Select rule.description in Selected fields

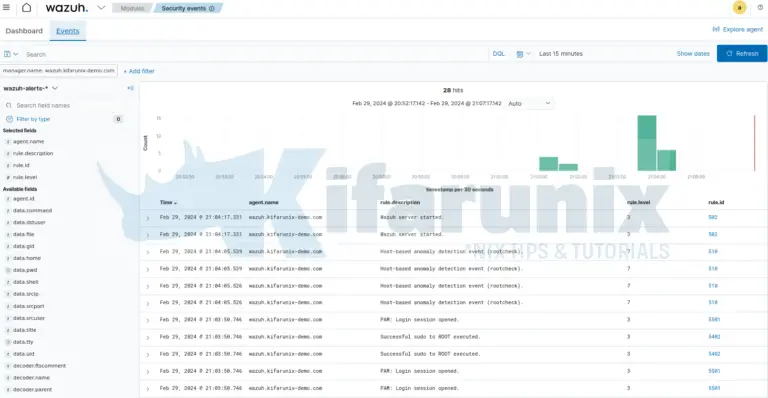pyautogui.click(x=33, y=153)
